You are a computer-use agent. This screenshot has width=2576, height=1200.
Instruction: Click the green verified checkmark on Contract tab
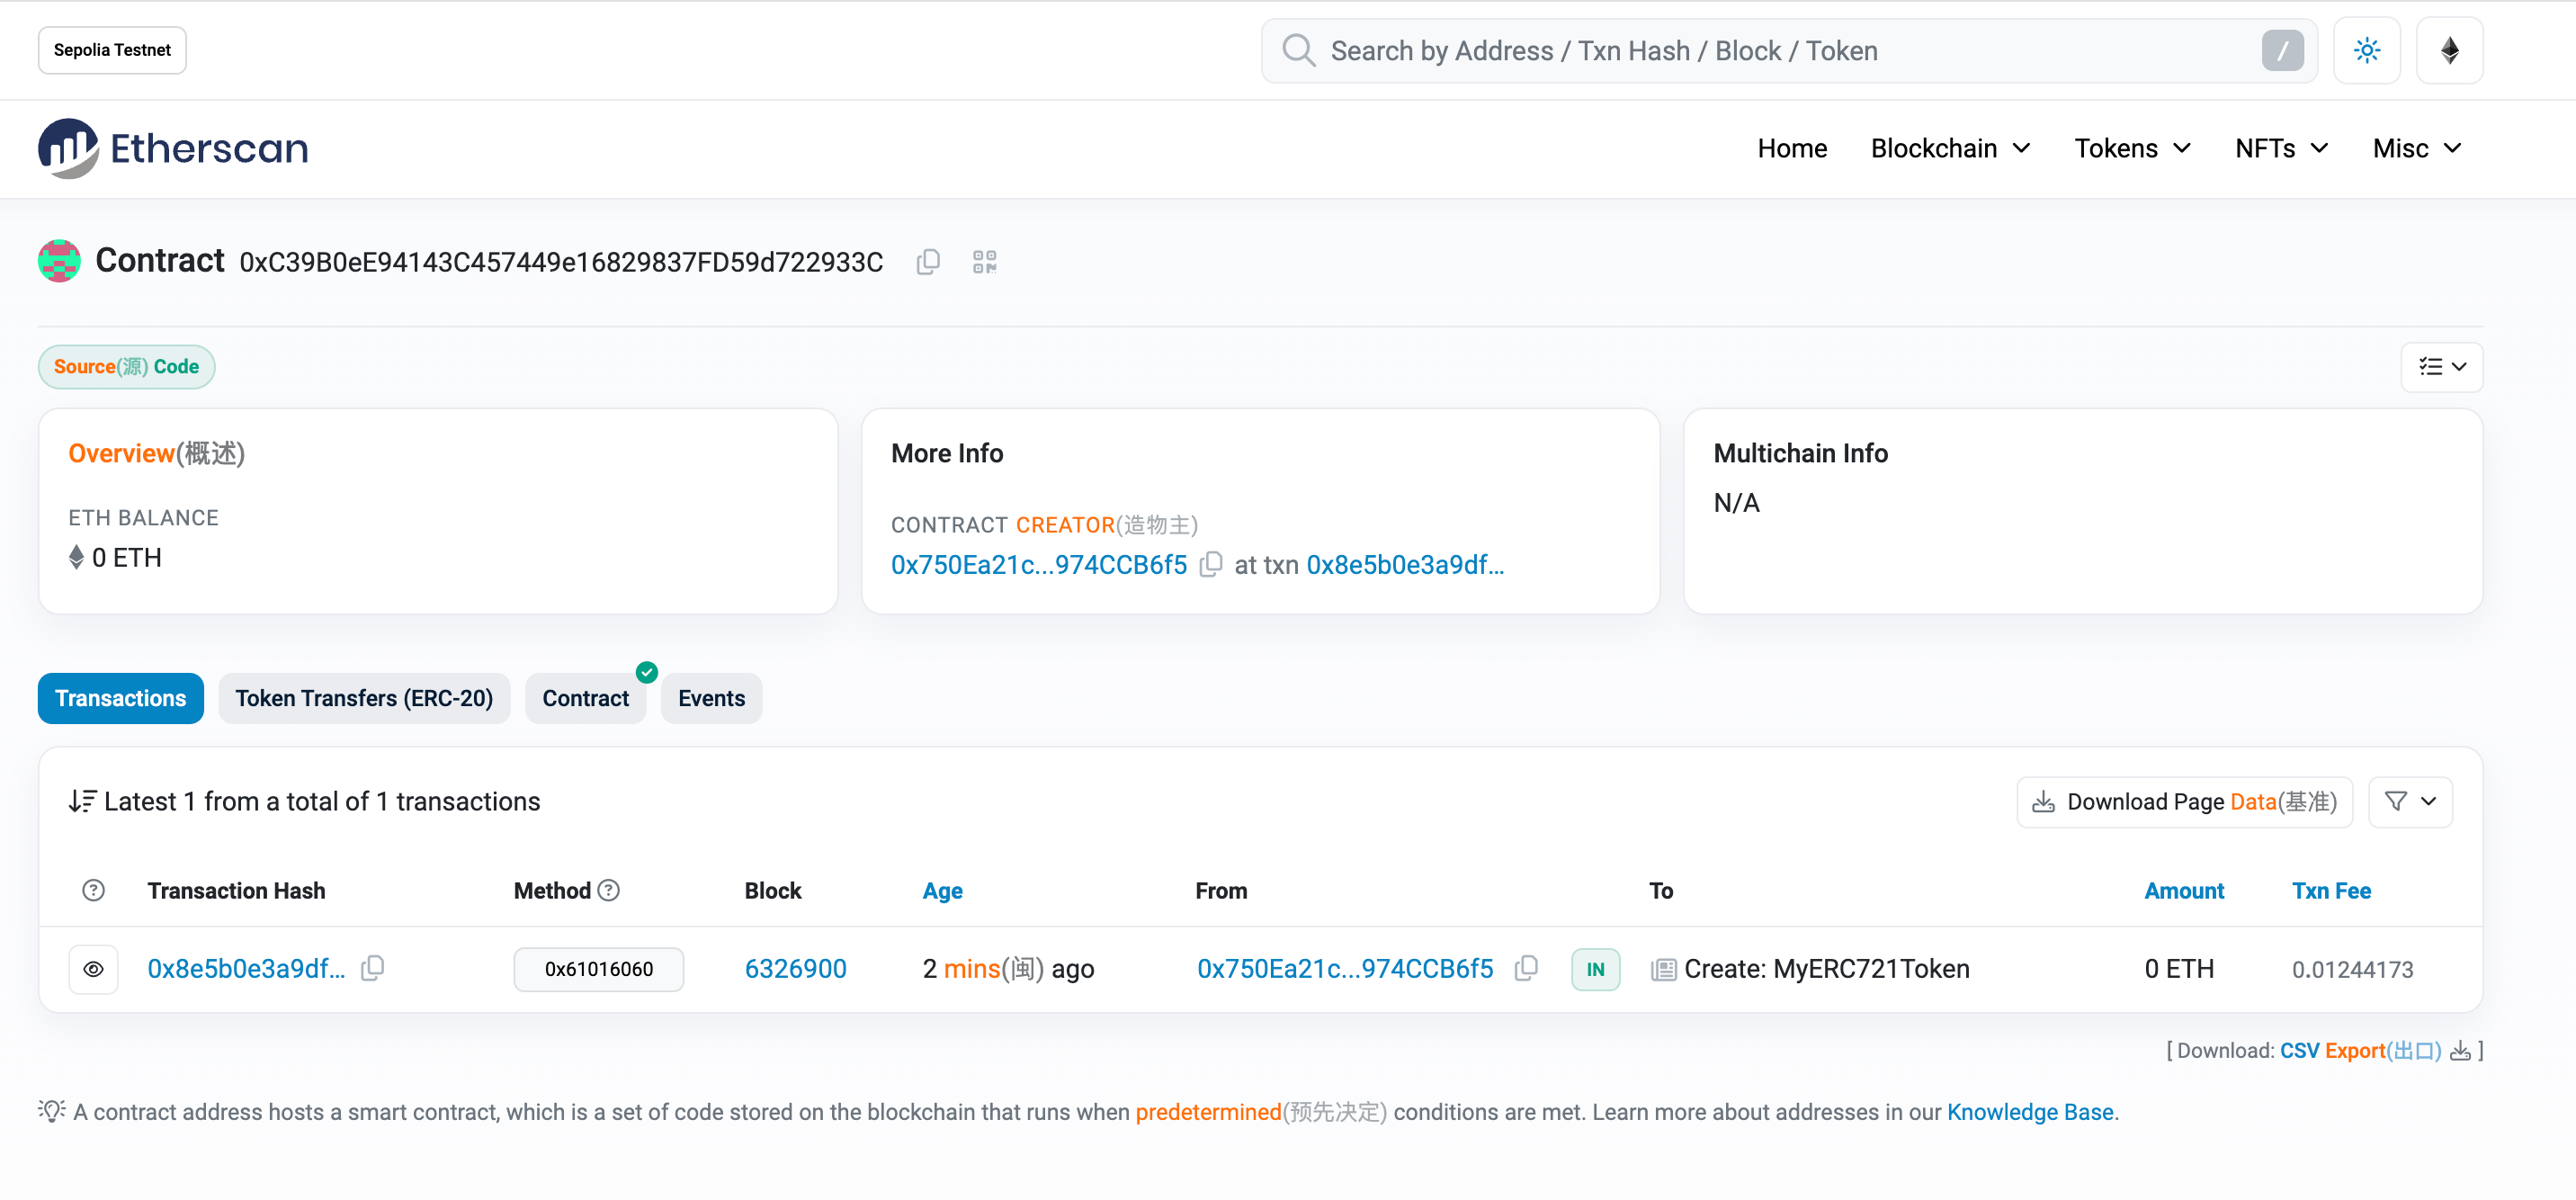pyautogui.click(x=646, y=672)
